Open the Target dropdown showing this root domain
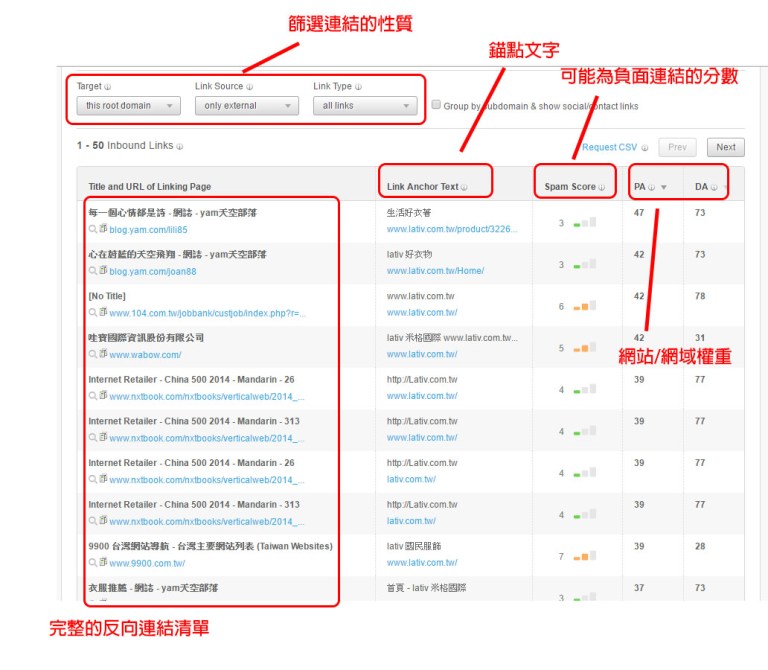 pos(128,106)
